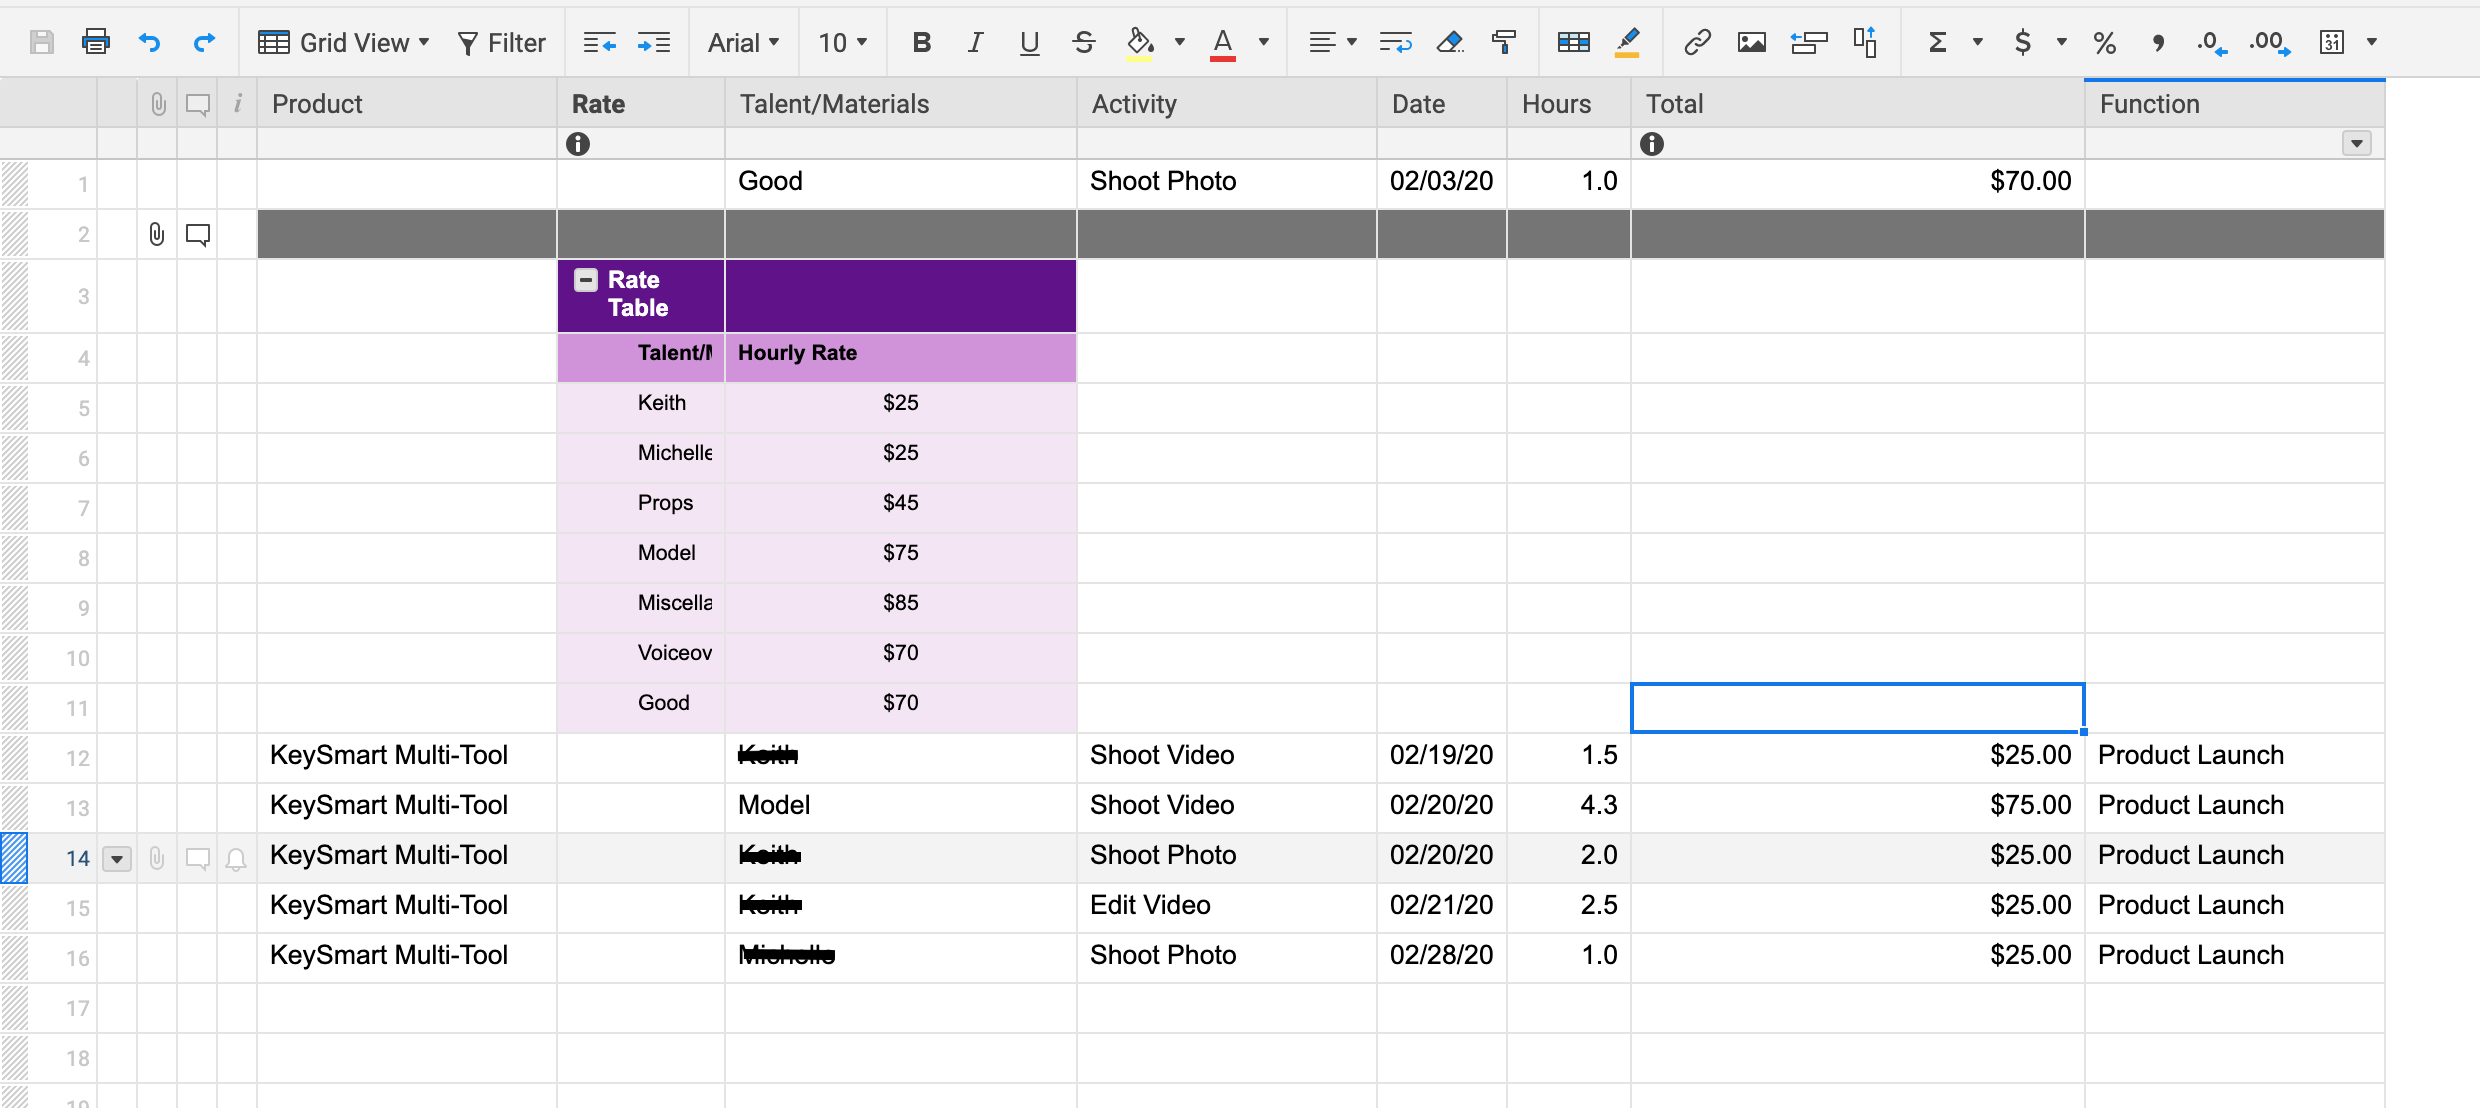The height and width of the screenshot is (1108, 2480).
Task: Select row number 12
Action: pos(78,758)
